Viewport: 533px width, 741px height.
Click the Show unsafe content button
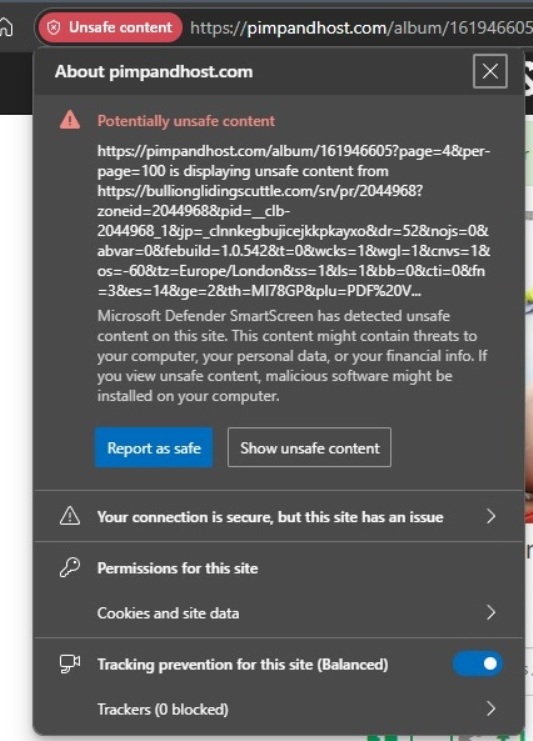(x=309, y=448)
